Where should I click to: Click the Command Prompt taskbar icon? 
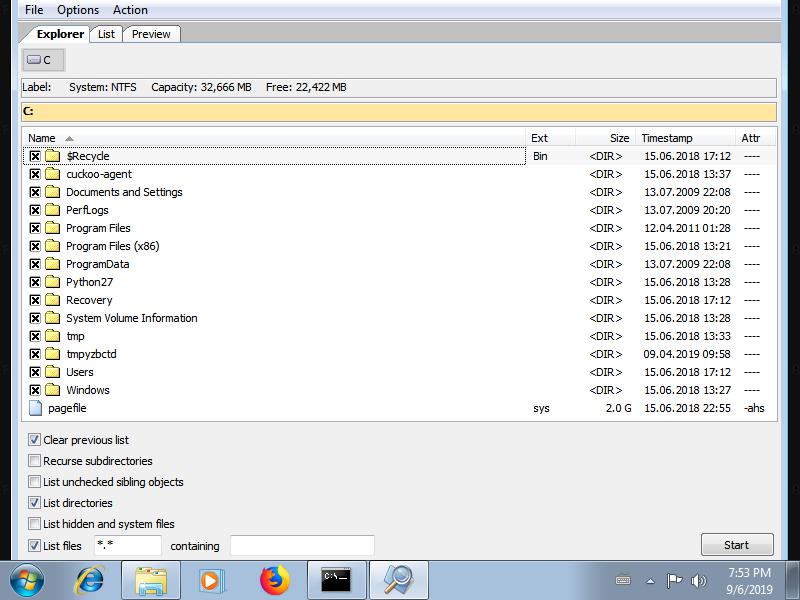336,580
